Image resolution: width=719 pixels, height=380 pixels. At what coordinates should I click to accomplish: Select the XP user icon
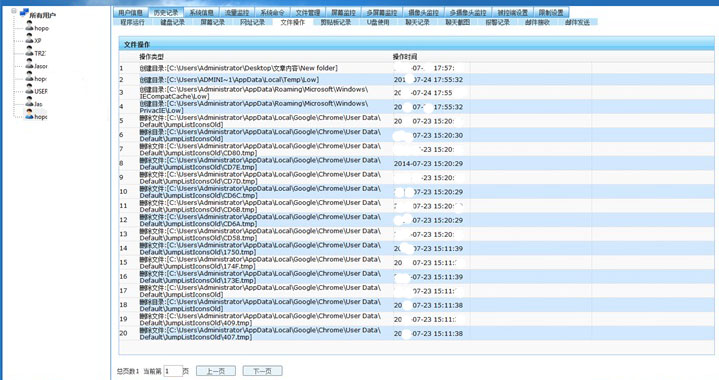29,39
